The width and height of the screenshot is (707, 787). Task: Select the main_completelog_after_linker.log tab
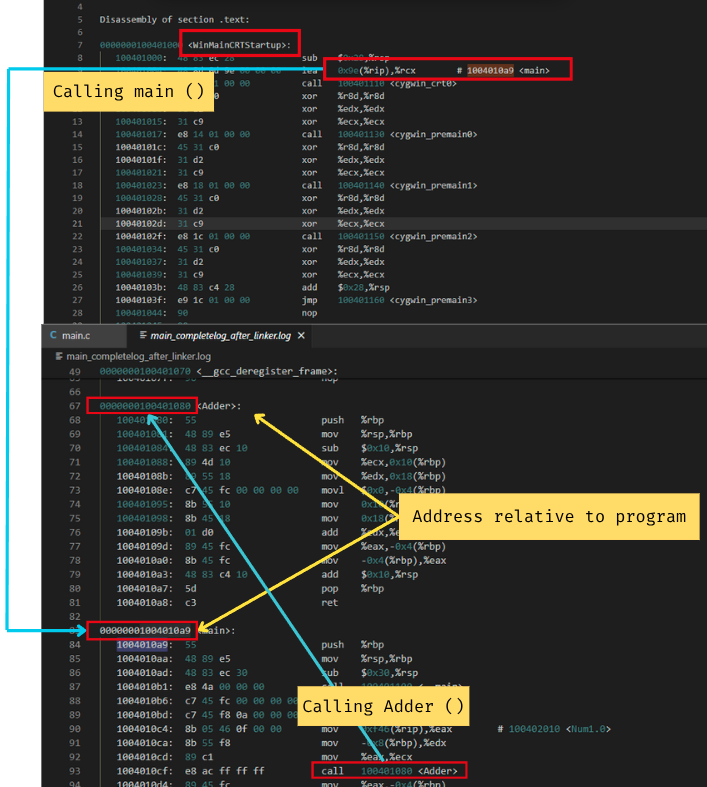[222, 335]
